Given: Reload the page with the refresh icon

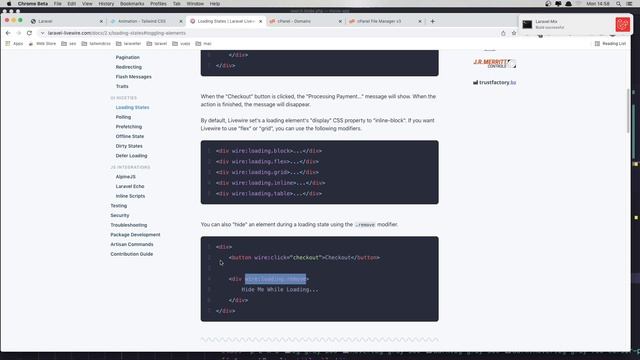Looking at the screenshot, I should [x=29, y=33].
